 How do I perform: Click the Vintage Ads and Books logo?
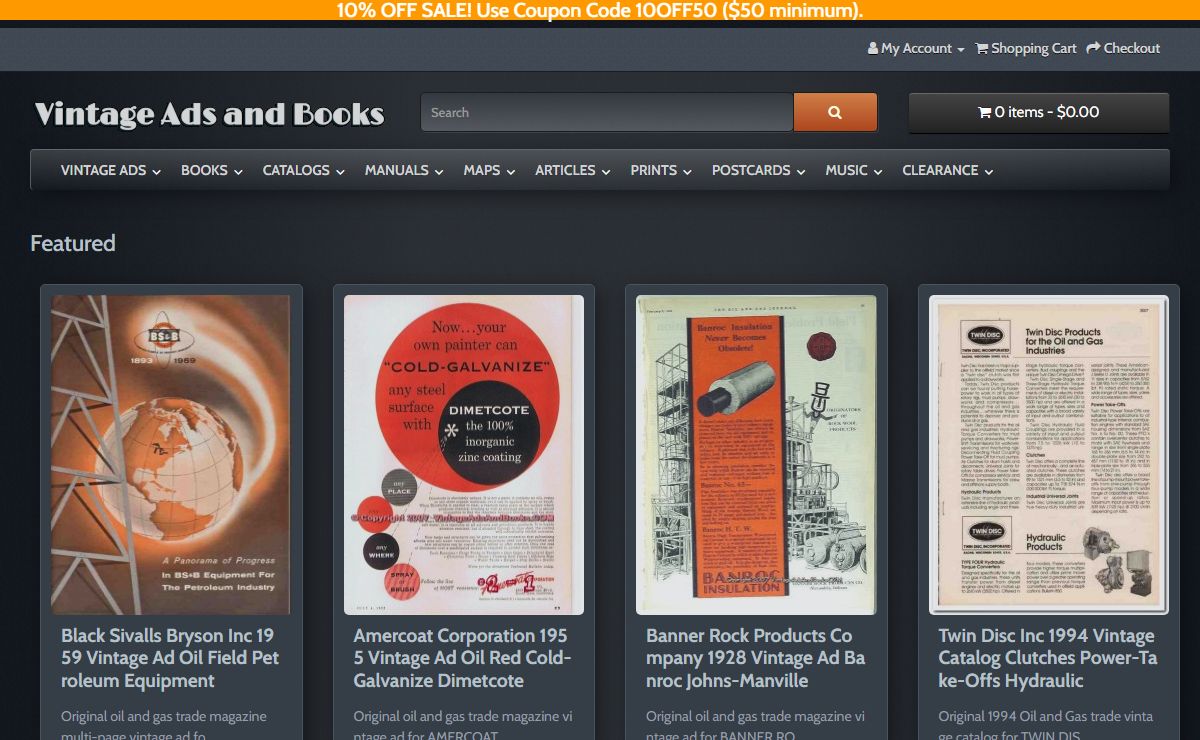click(x=210, y=114)
